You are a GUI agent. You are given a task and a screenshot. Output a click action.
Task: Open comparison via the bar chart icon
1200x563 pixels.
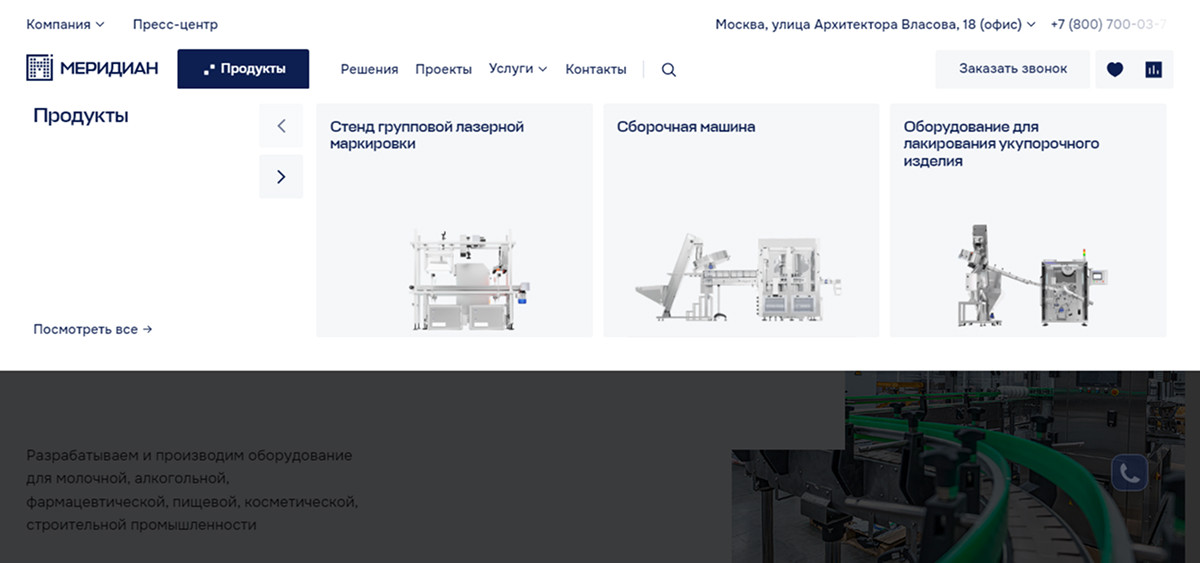[x=1153, y=69]
